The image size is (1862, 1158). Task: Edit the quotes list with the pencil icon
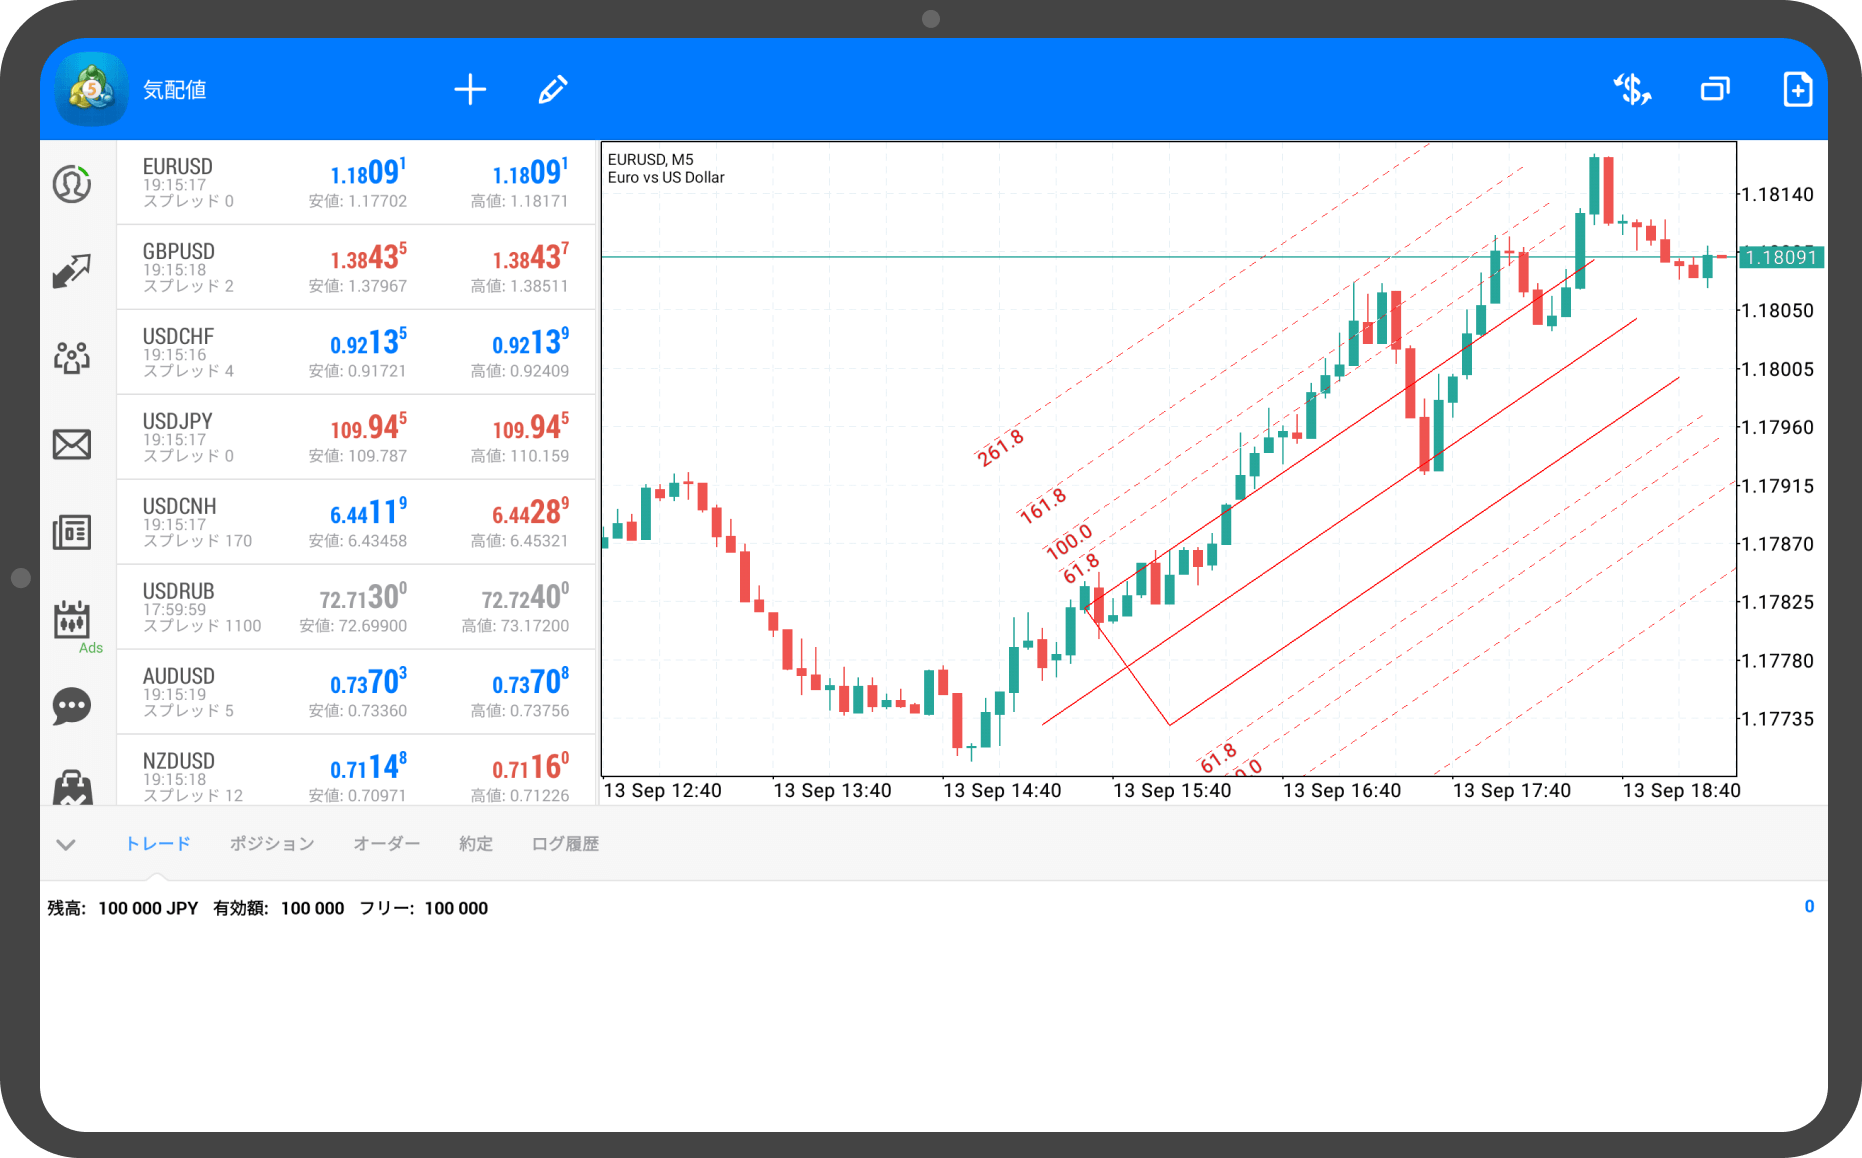(553, 89)
